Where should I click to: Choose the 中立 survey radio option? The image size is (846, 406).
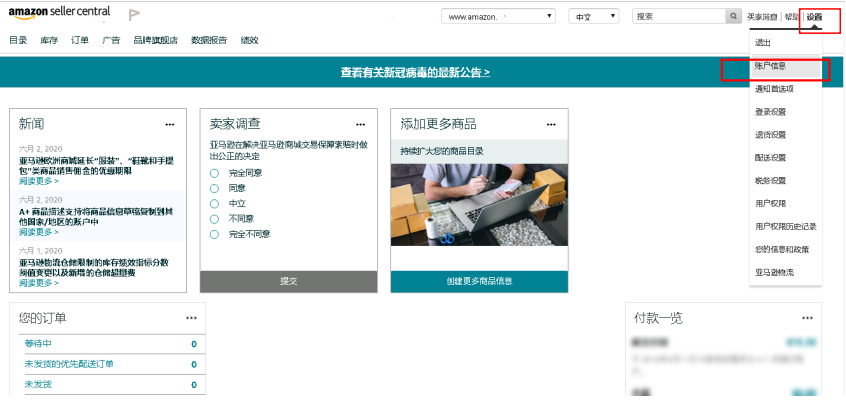214,203
